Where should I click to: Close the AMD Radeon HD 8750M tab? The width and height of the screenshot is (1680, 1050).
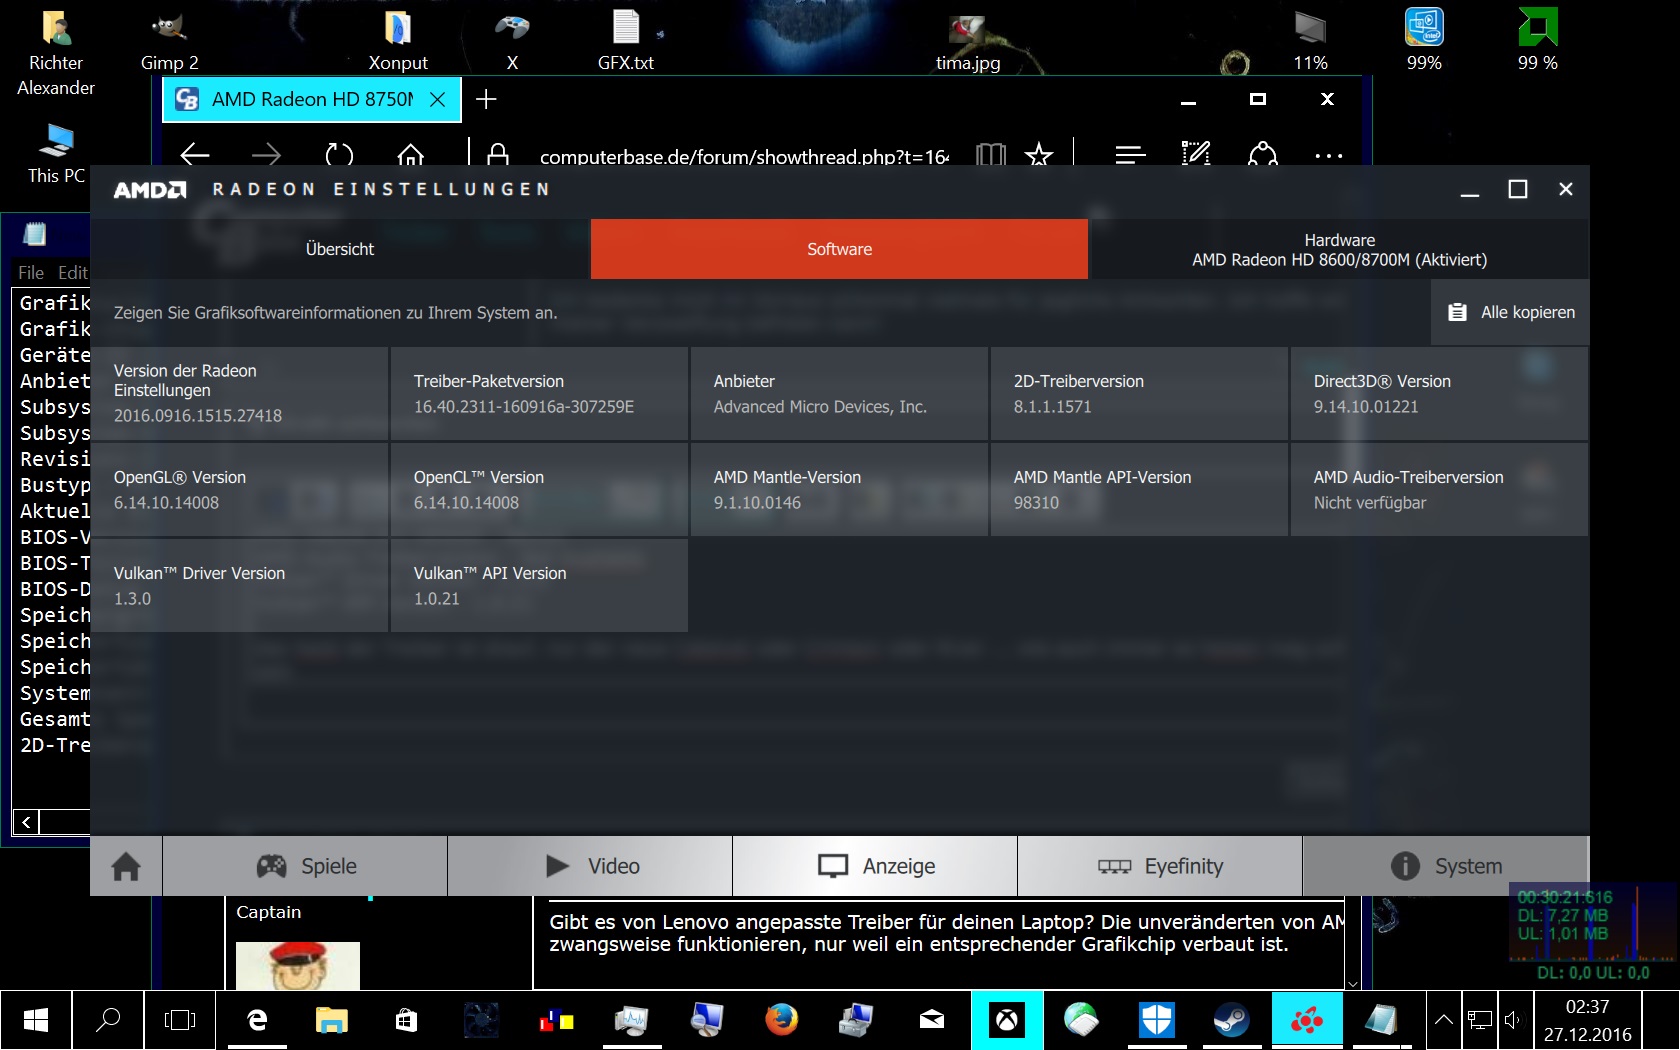437,99
